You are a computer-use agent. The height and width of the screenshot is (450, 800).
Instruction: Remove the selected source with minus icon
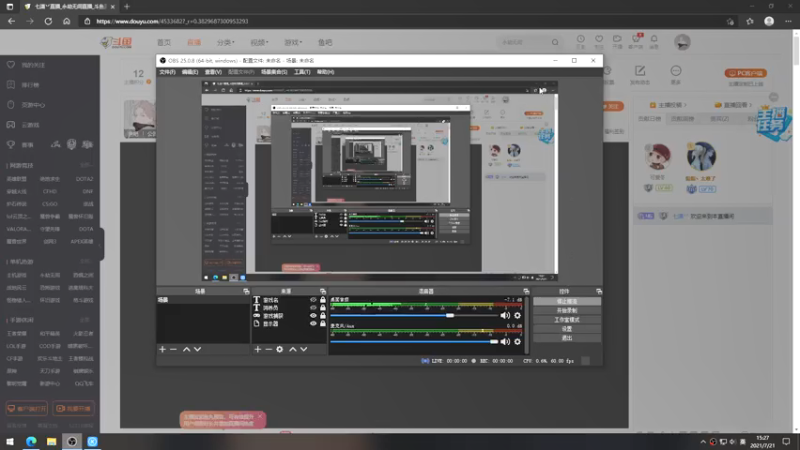tap(268, 349)
